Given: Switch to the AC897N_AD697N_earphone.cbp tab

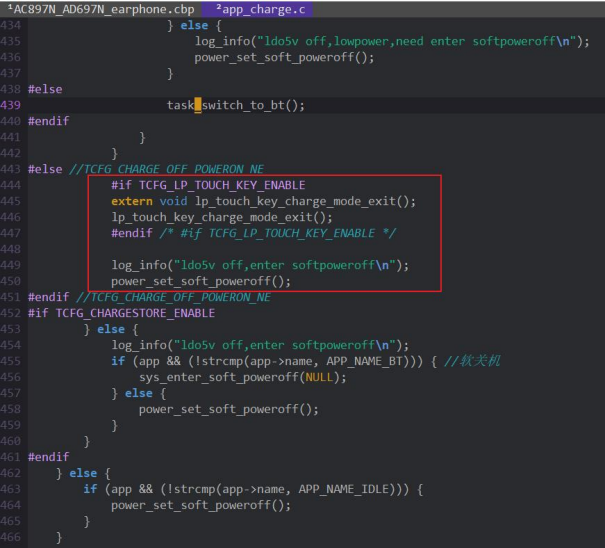Looking at the screenshot, I should point(101,9).
